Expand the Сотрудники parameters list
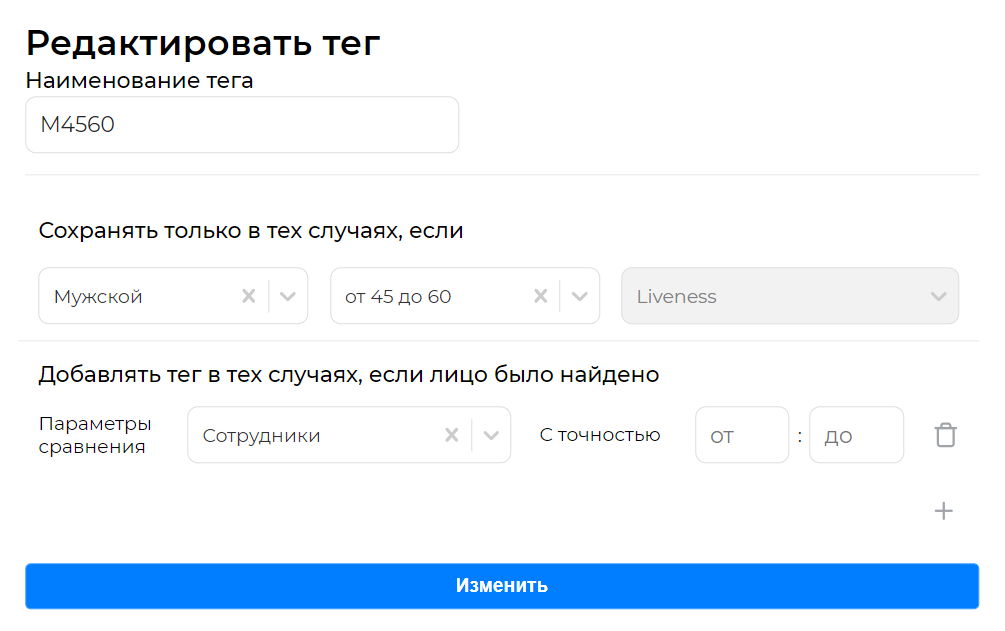Screen dimensions: 1005x631 (491, 434)
